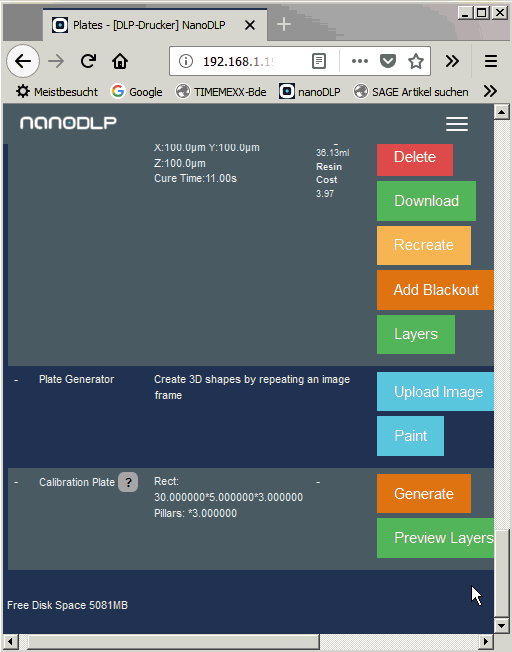
Task: Go to the browser home page icon
Action: (x=120, y=62)
